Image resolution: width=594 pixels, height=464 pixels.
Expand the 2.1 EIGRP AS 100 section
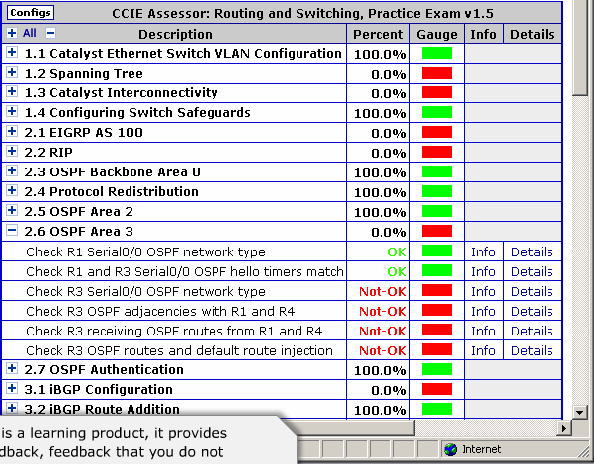tap(12, 131)
